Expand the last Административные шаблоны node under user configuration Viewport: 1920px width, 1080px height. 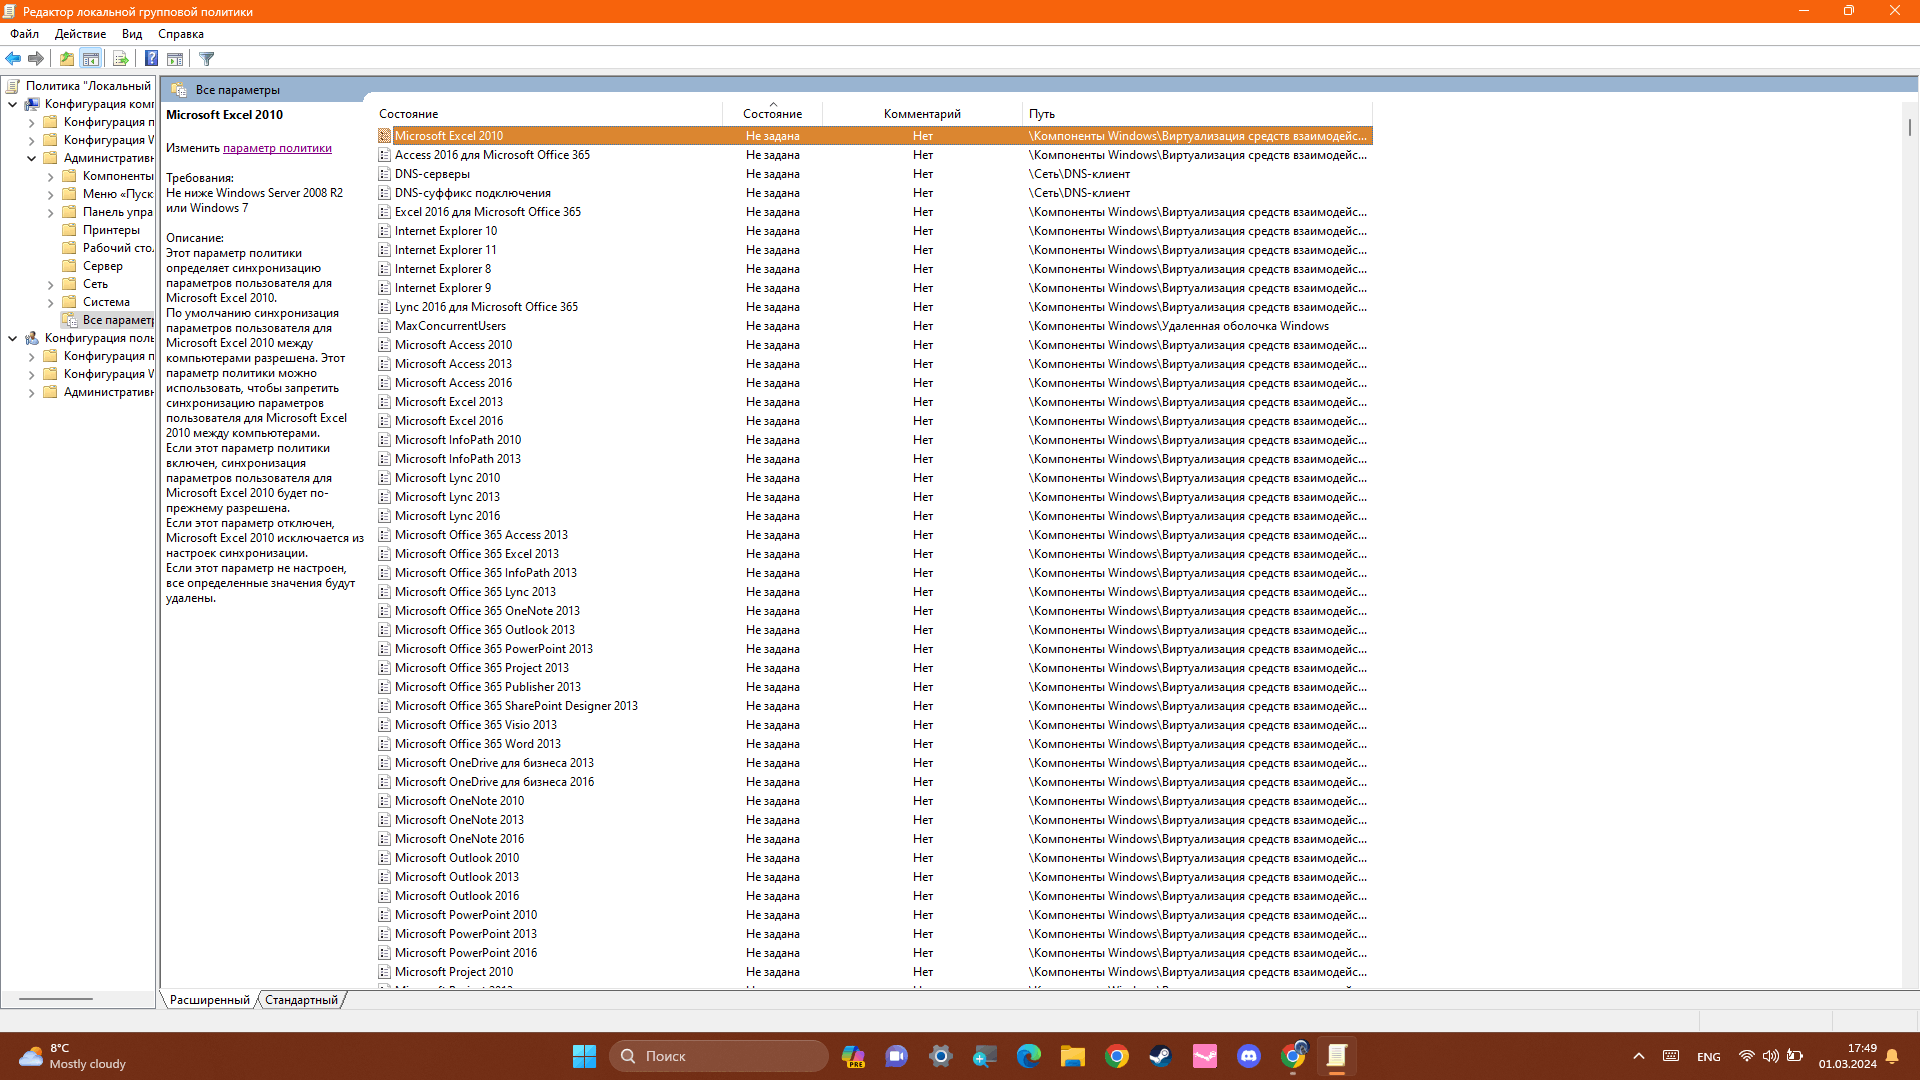(31, 392)
